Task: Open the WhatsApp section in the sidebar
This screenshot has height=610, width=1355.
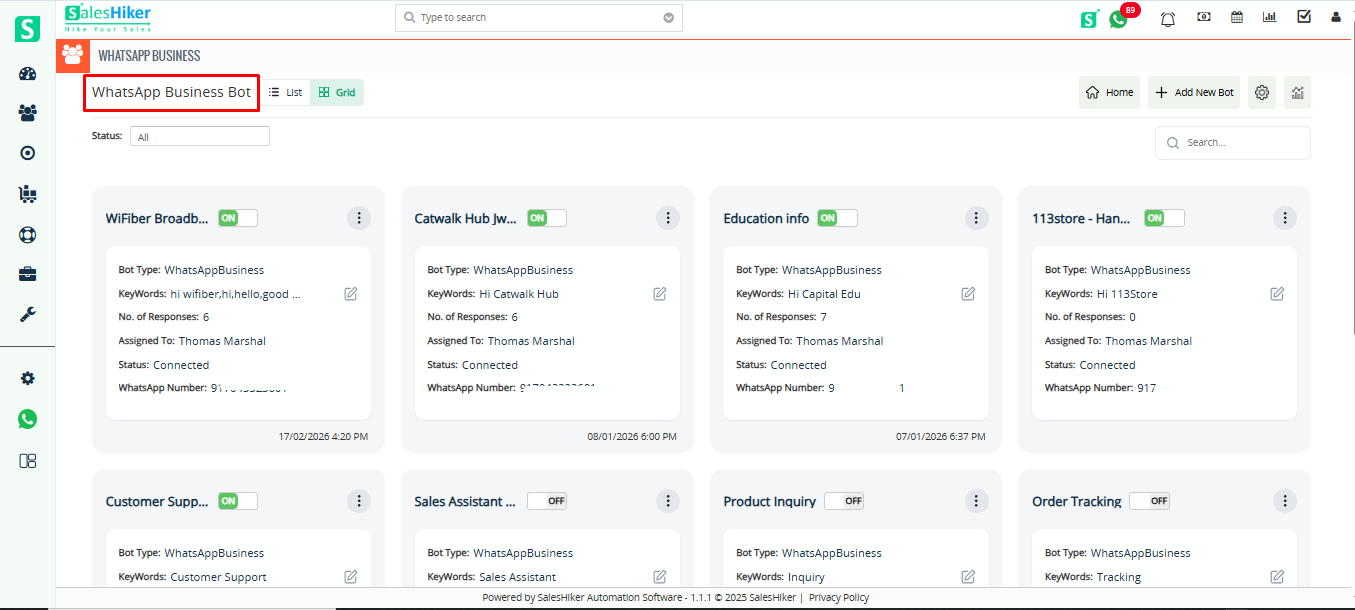Action: (x=27, y=418)
